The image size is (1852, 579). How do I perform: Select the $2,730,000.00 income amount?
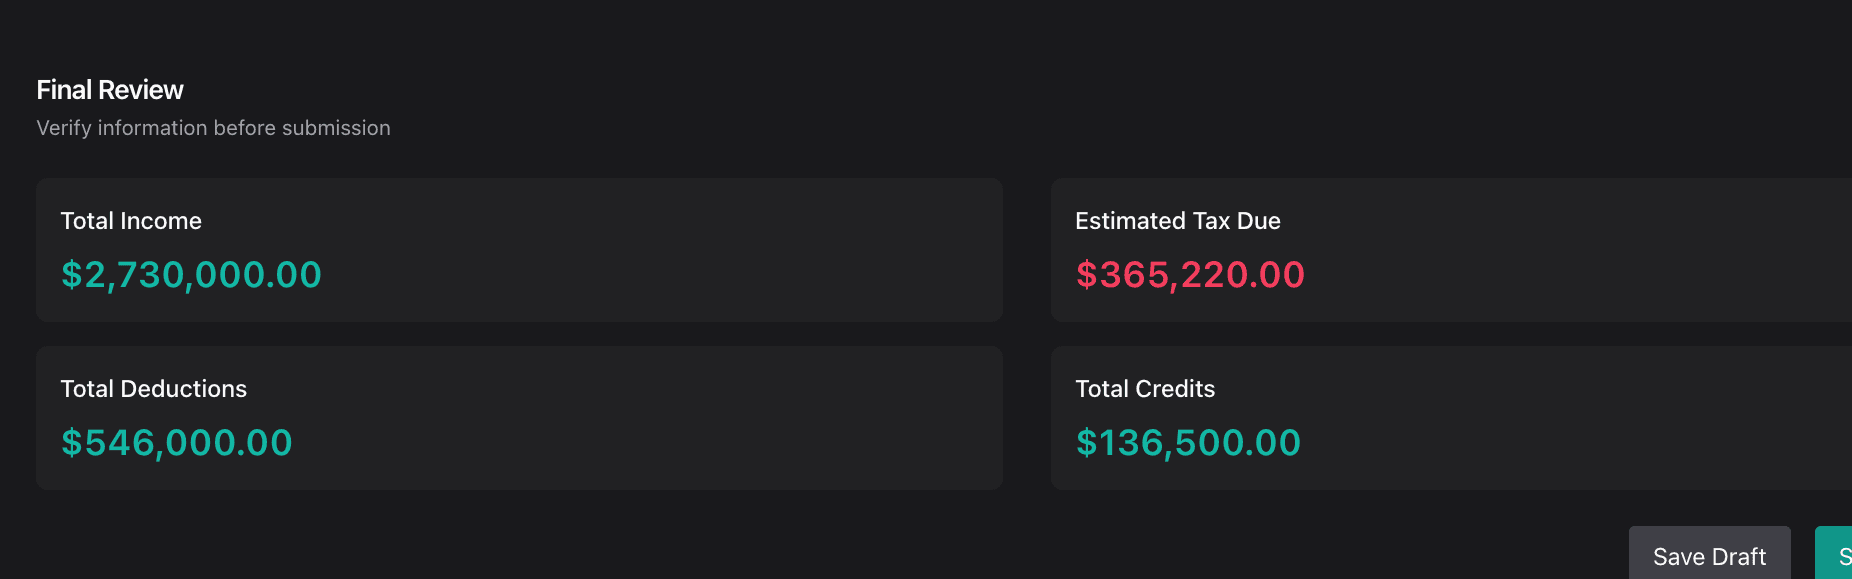[191, 275]
